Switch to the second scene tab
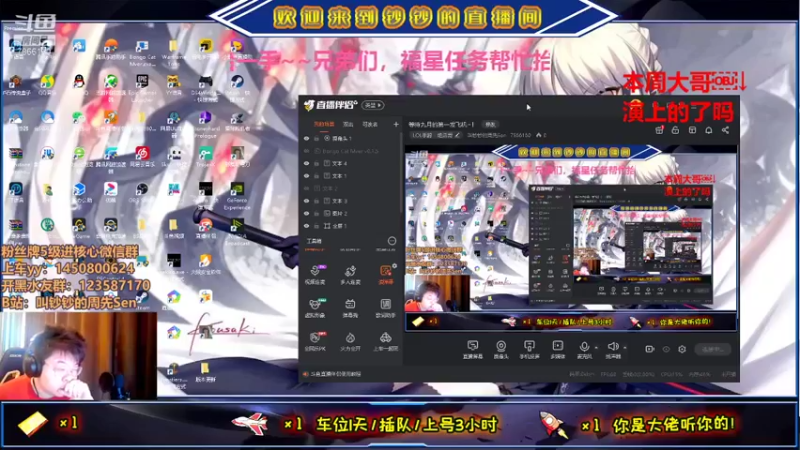Image resolution: width=800 pixels, height=450 pixels. pos(348,124)
